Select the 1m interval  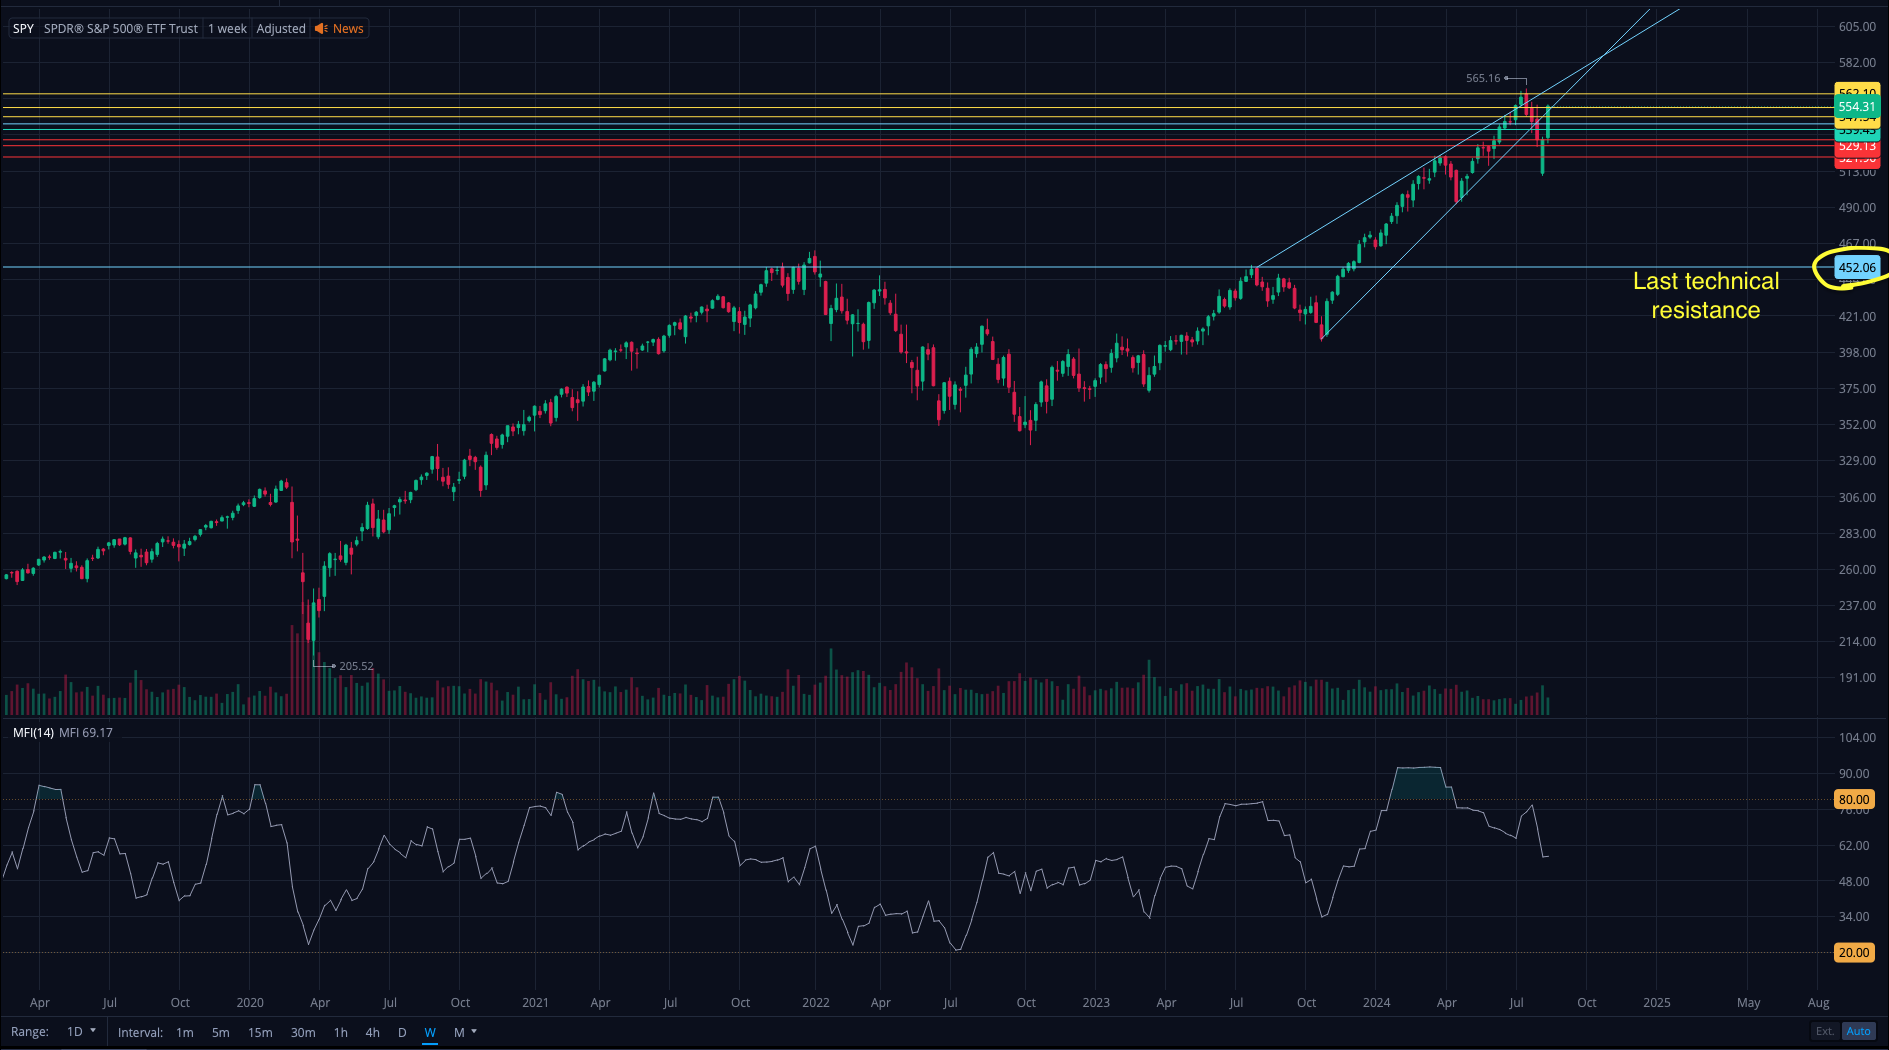185,1033
